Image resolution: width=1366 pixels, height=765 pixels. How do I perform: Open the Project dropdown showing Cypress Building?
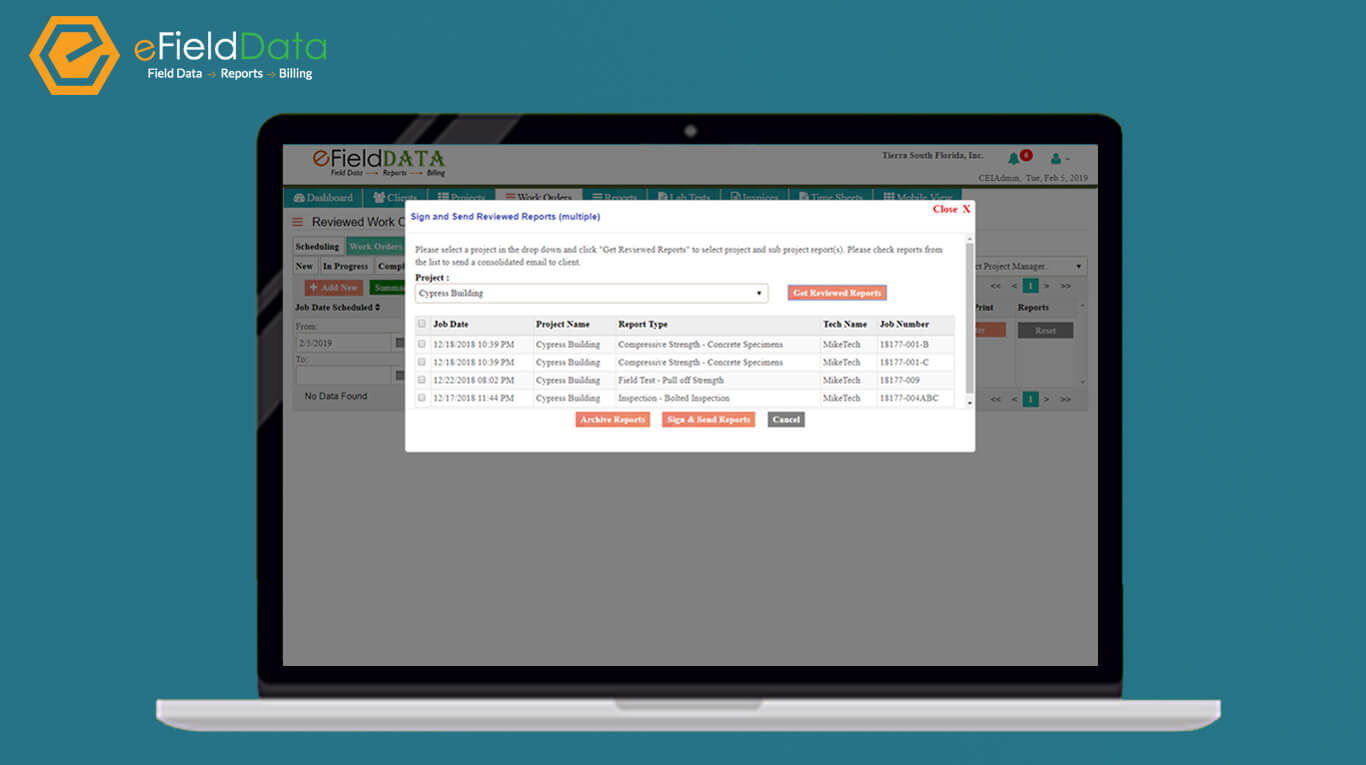click(592, 293)
